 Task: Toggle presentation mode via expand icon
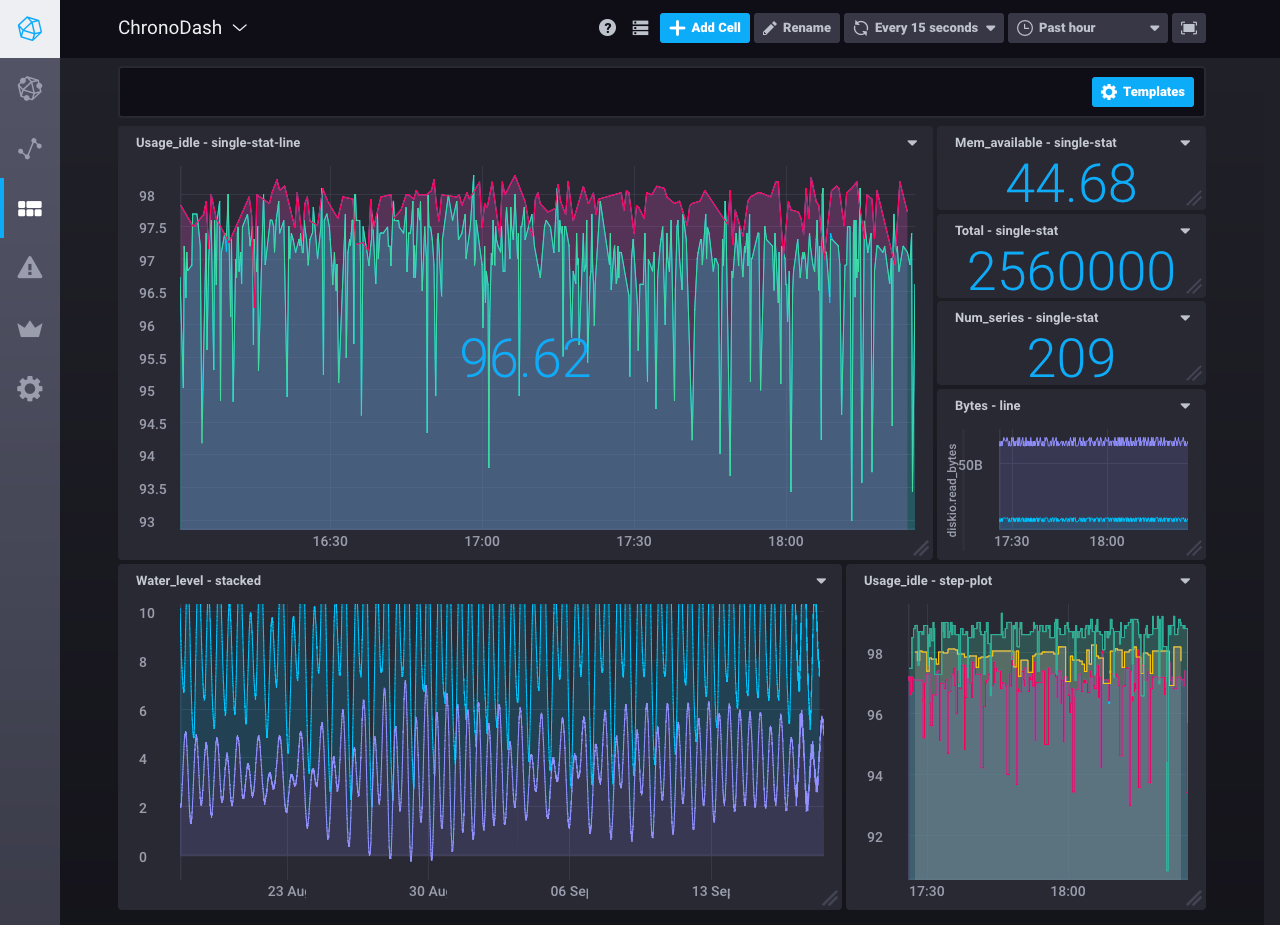pos(1189,28)
